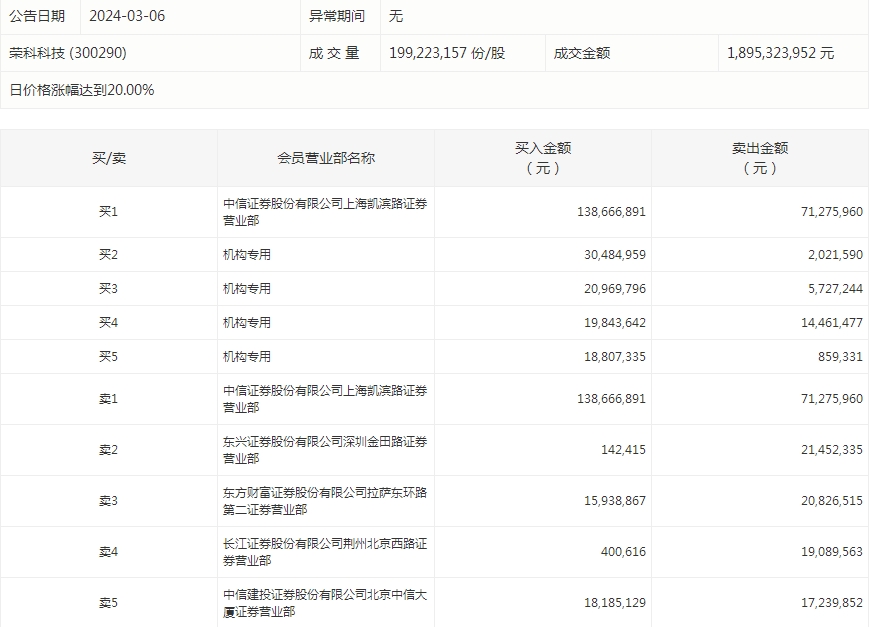Click the 买入金额 (元) column header
The image size is (870, 627).
coord(543,158)
